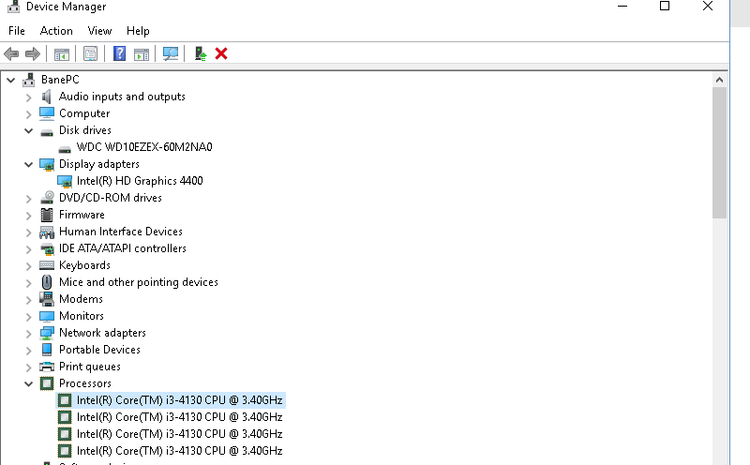Click the IDE ATA/ATAPI controllers icon
The width and height of the screenshot is (750, 465).
coord(47,249)
